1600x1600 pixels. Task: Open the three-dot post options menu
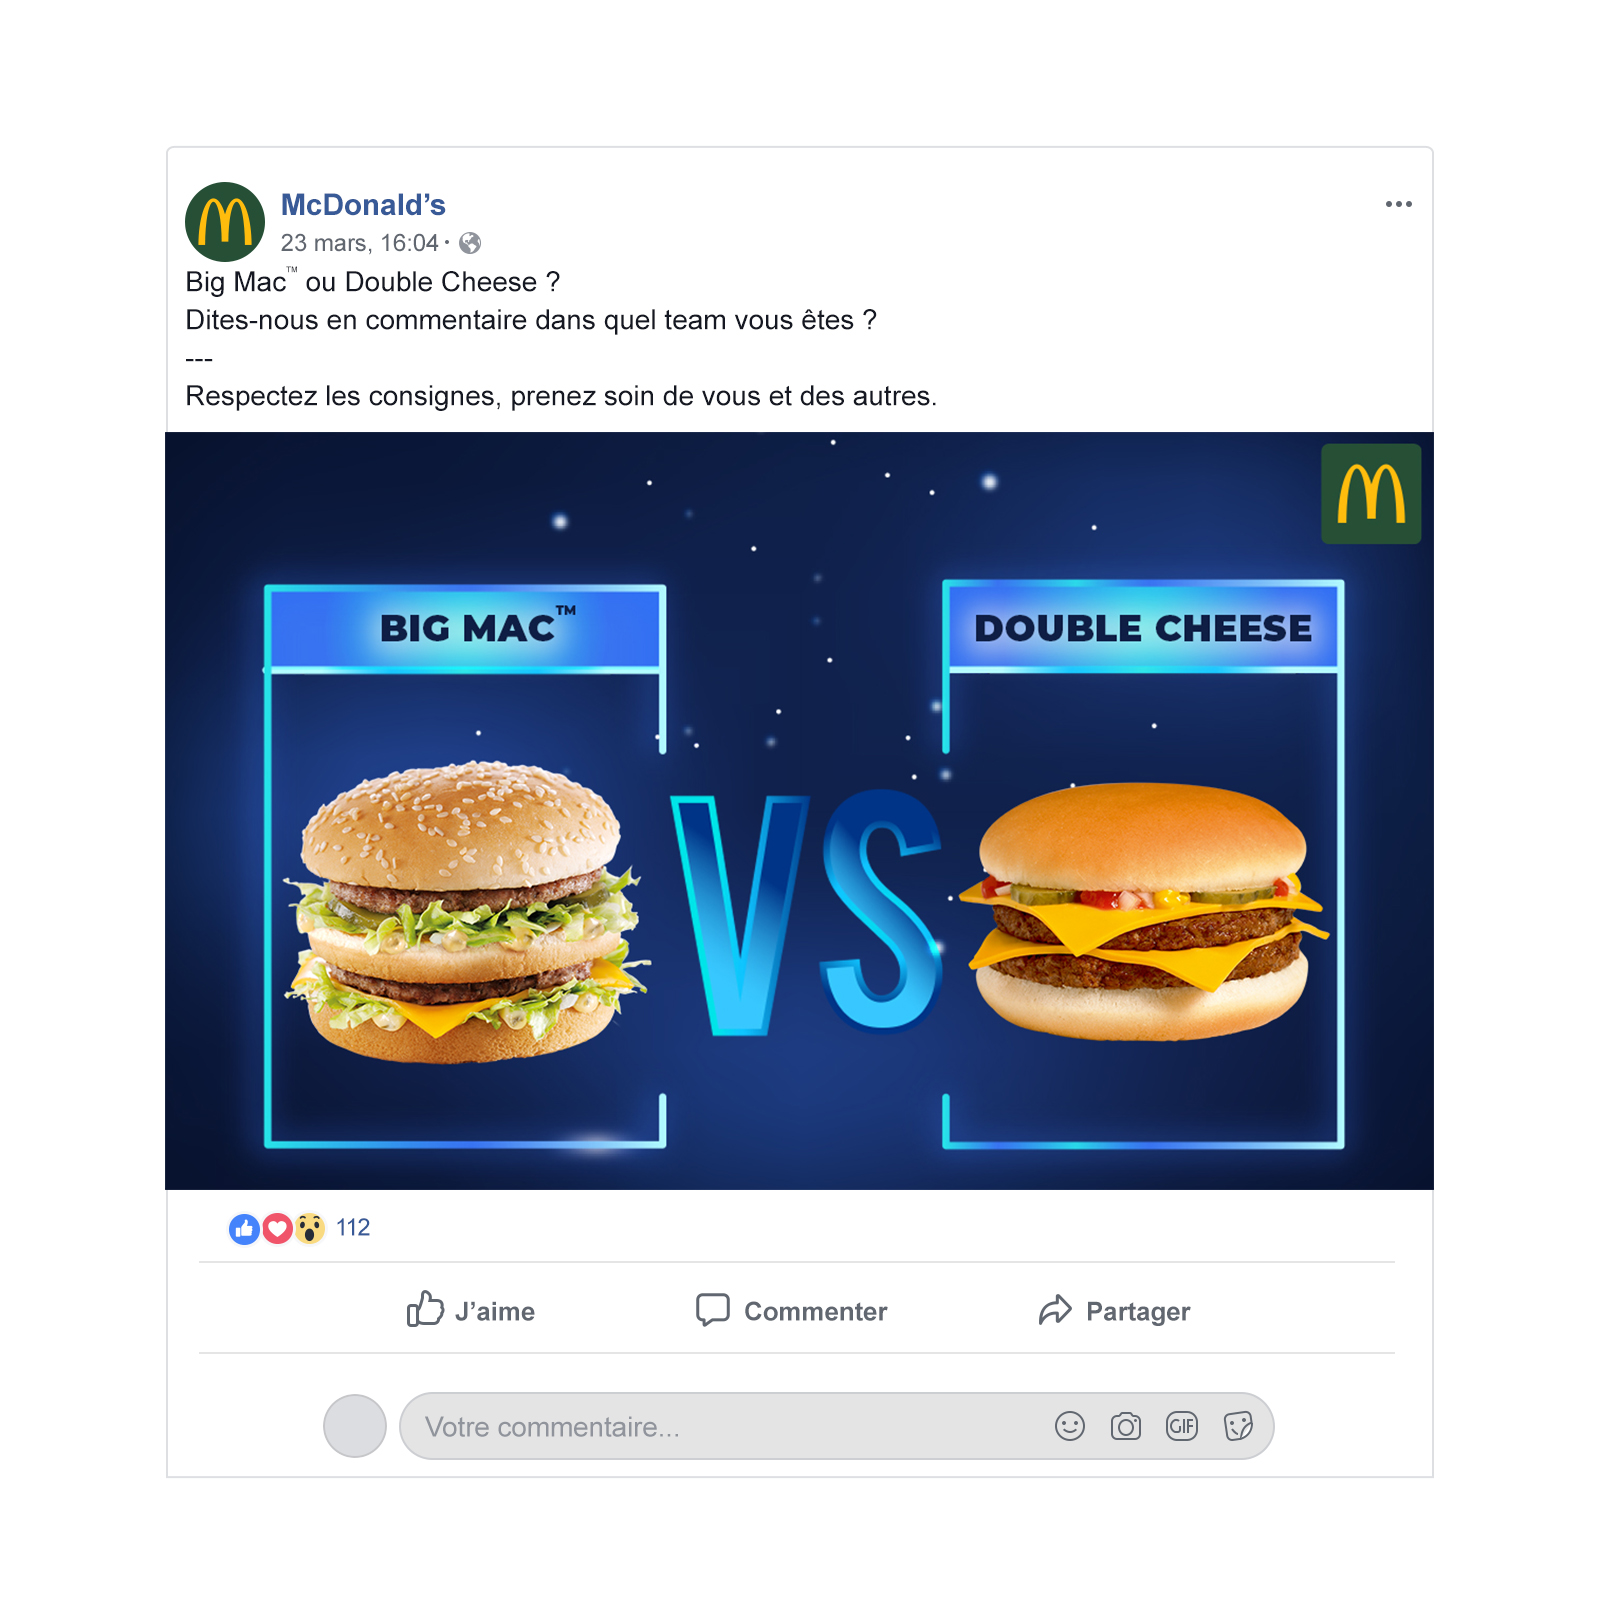[1398, 204]
